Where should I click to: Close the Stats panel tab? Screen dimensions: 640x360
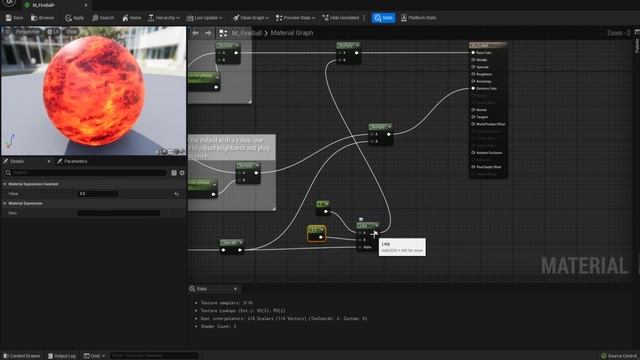tap(236, 289)
